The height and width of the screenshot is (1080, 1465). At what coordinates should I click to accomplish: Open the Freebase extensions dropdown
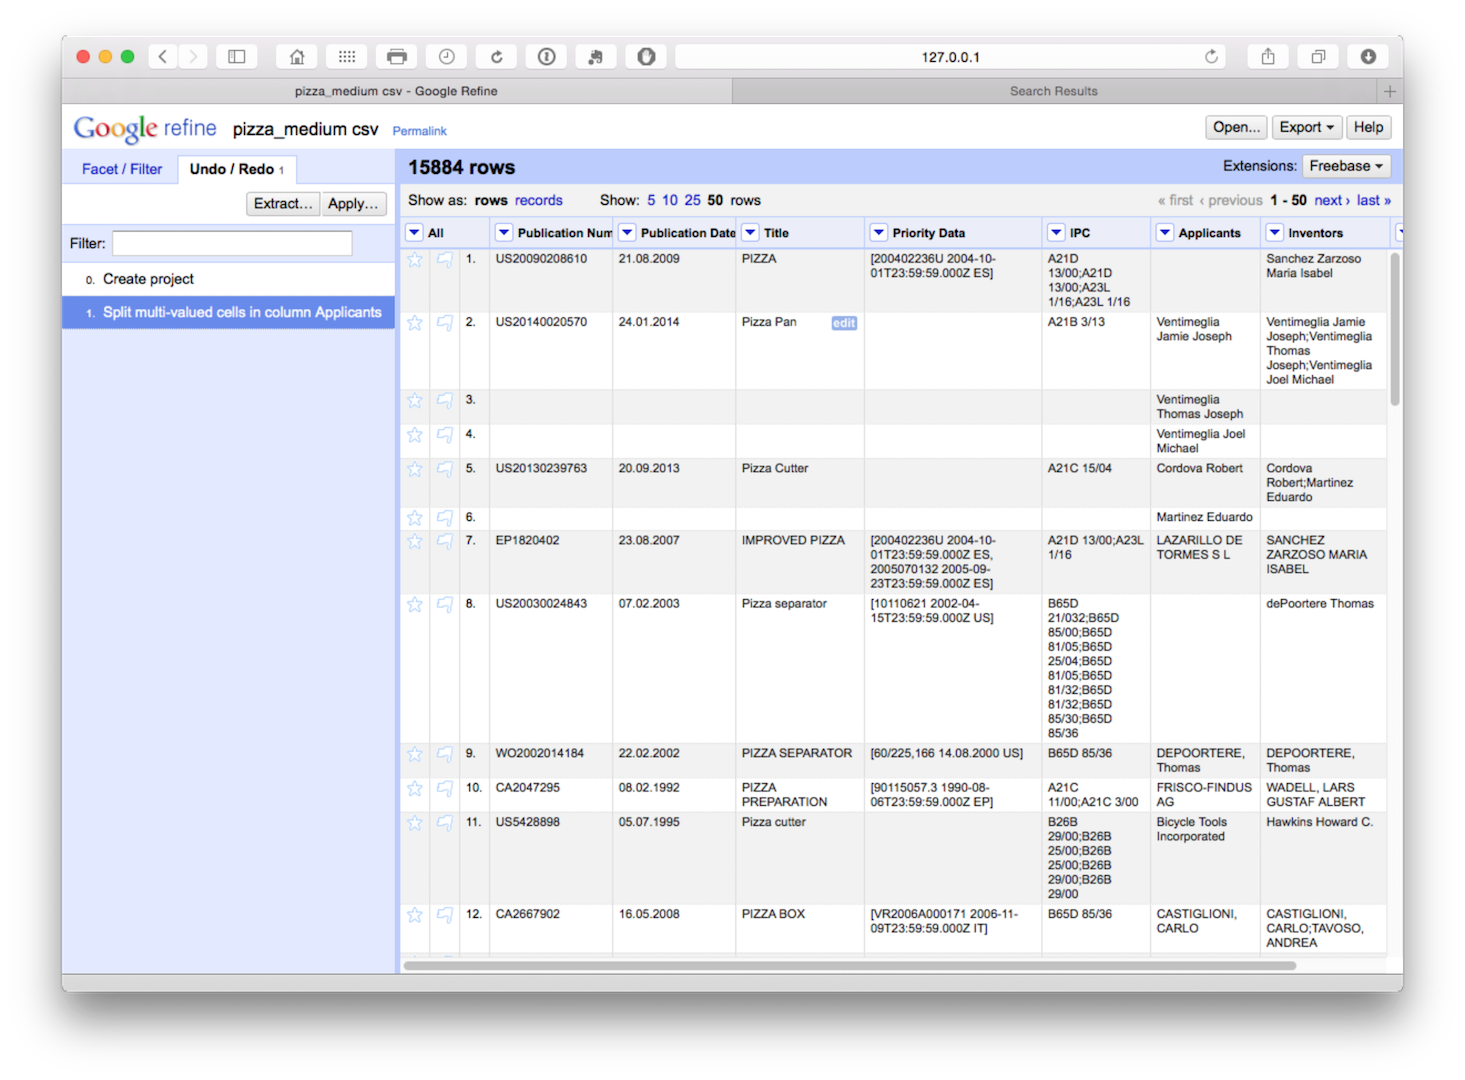(1346, 166)
